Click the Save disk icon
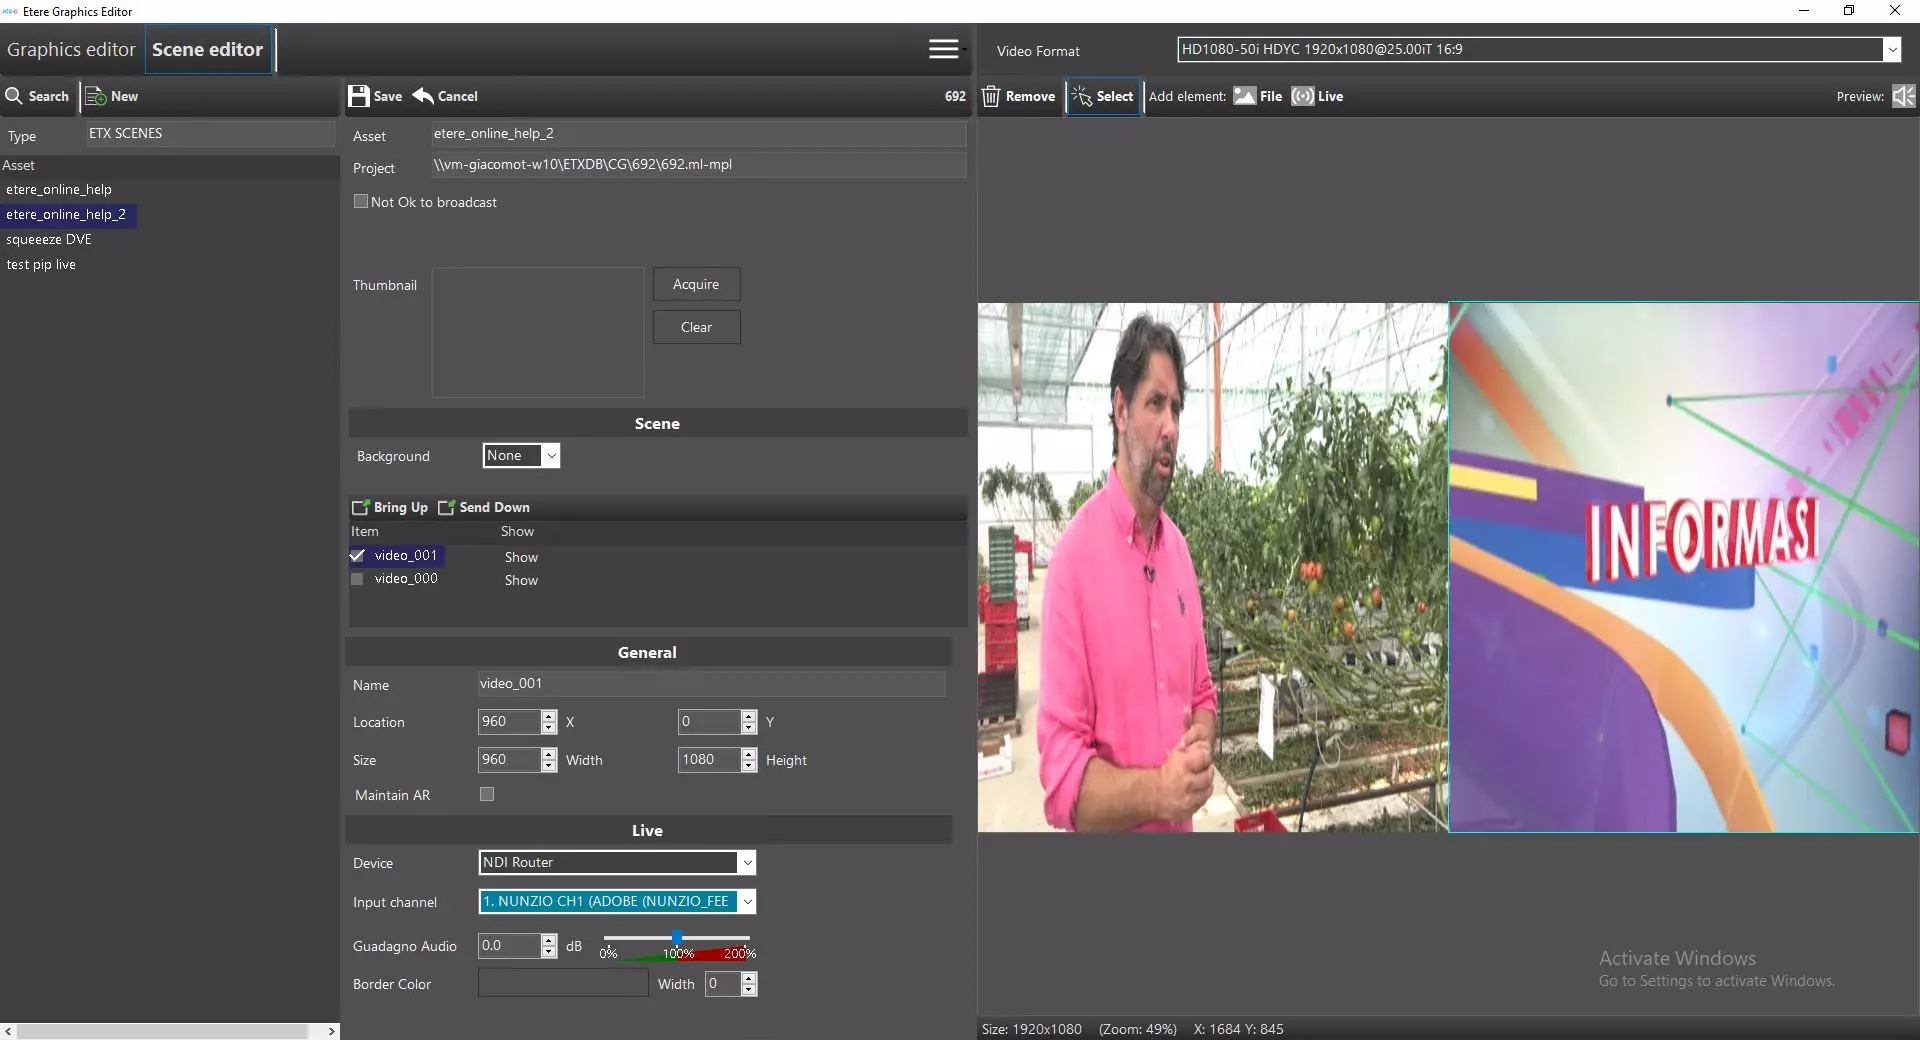Viewport: 1920px width, 1040px height. [359, 96]
